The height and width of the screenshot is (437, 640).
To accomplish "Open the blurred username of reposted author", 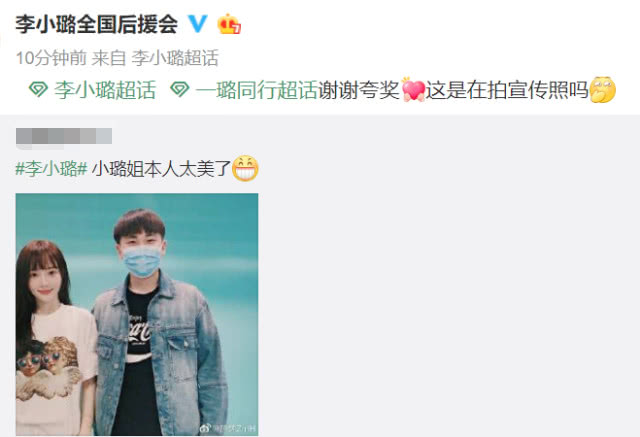I will [x=64, y=136].
